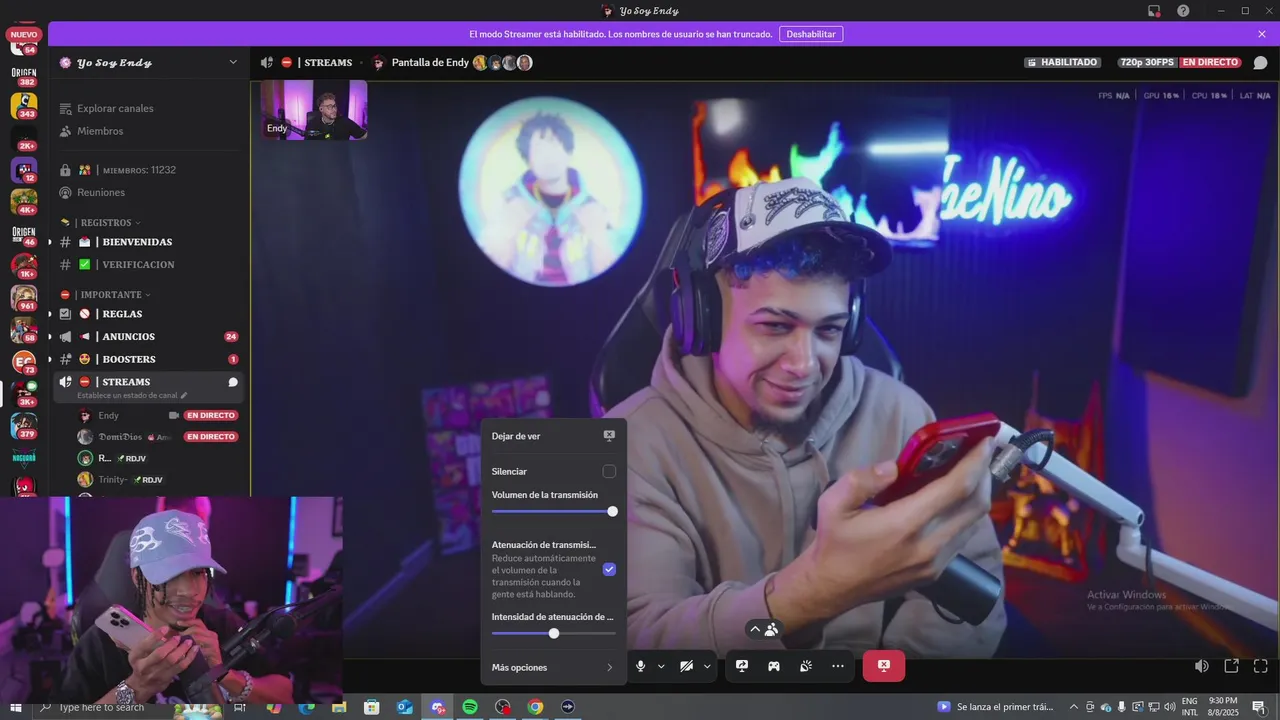Start an activity with the game controller icon
Screen dimensions: 1280x720
click(774, 666)
